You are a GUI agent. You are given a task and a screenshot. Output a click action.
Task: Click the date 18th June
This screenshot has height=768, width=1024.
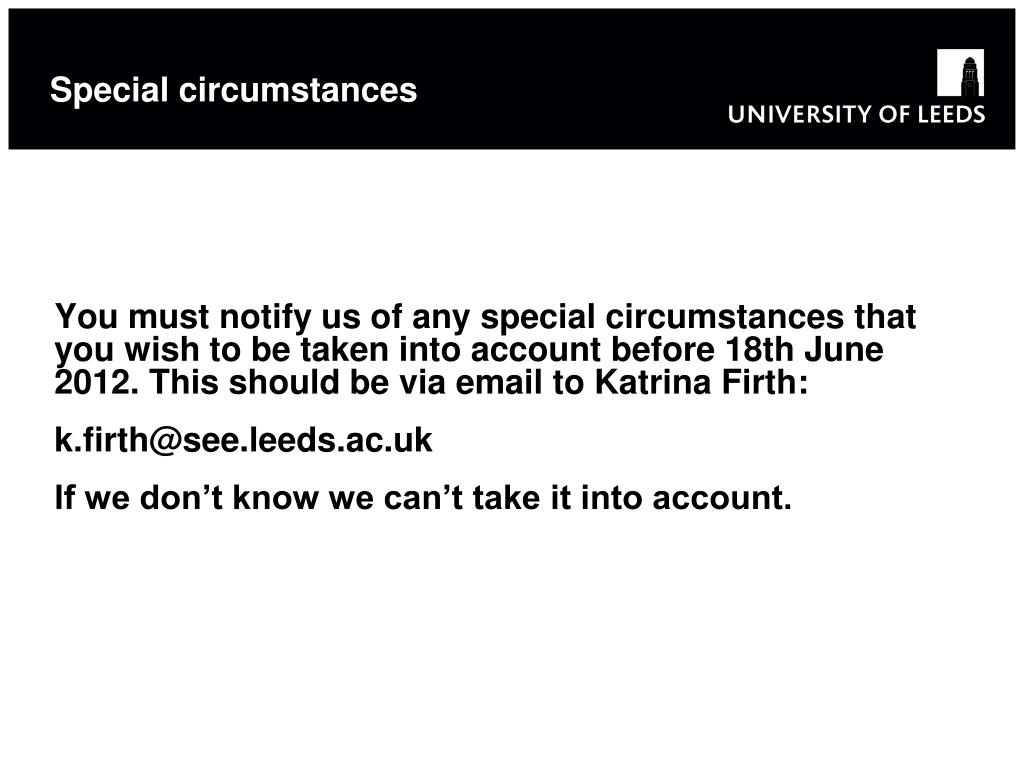804,349
